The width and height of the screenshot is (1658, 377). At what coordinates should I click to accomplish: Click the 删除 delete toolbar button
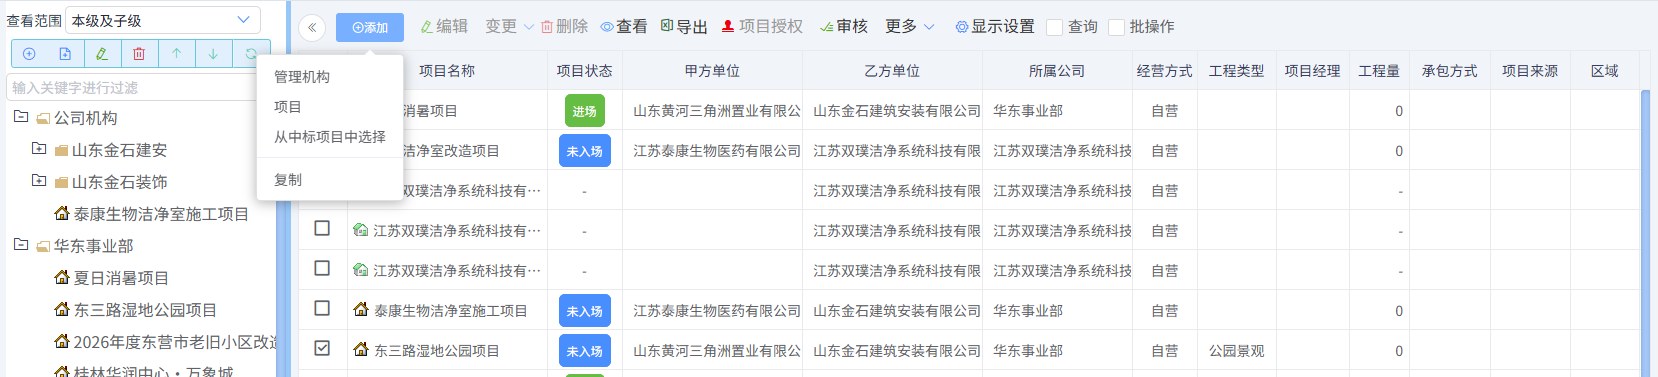click(565, 27)
